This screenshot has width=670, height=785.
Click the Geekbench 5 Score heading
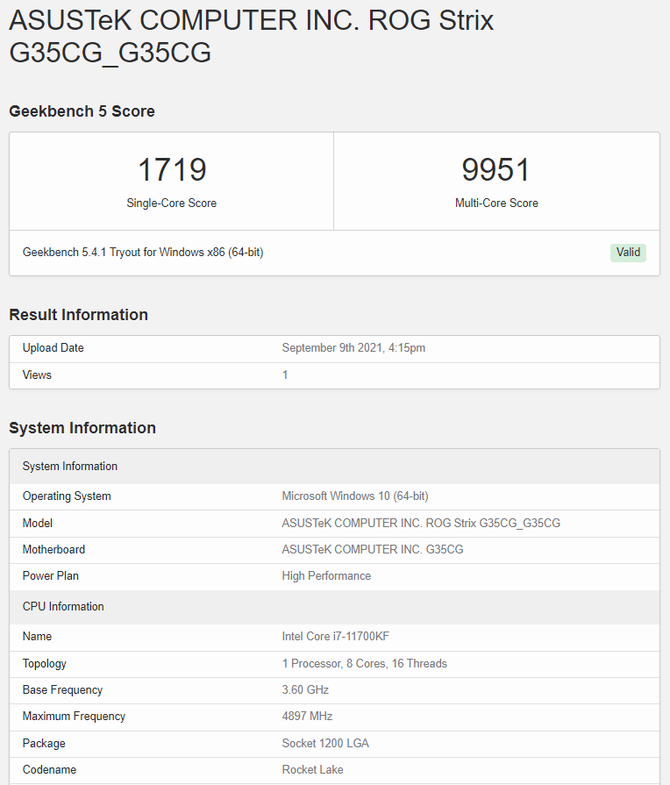(82, 111)
